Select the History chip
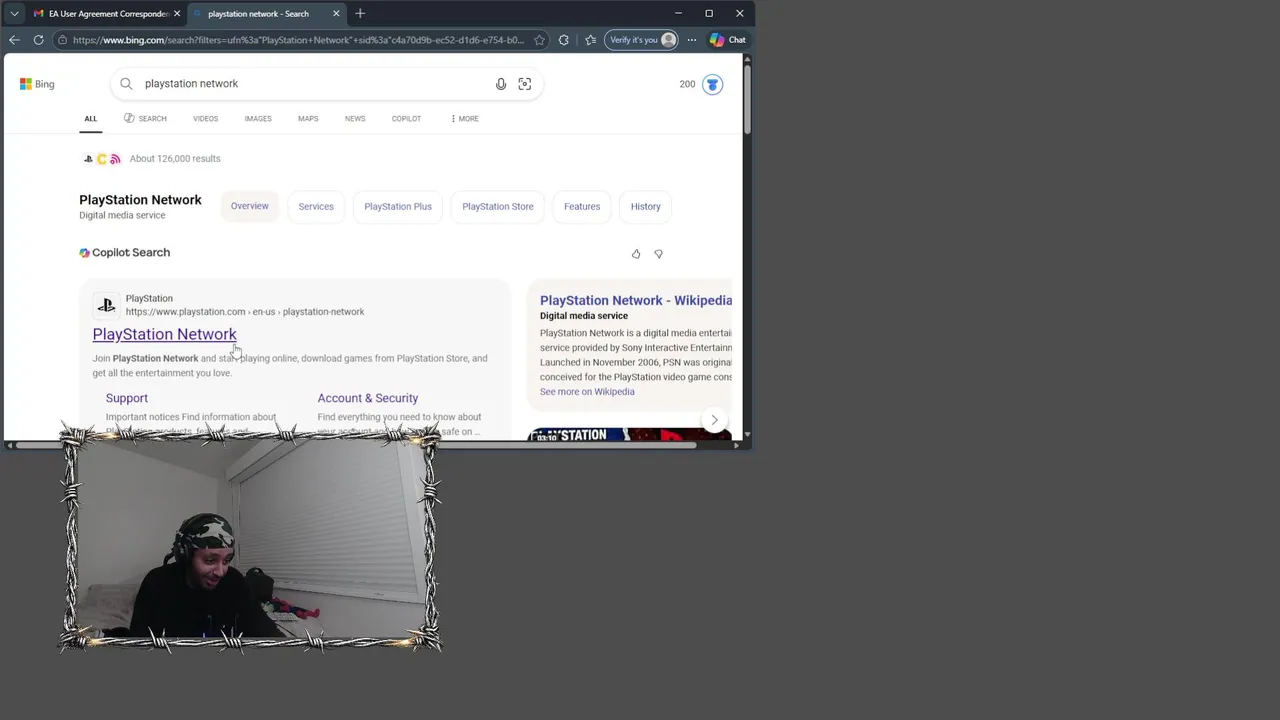Image resolution: width=1280 pixels, height=720 pixels. (x=646, y=206)
